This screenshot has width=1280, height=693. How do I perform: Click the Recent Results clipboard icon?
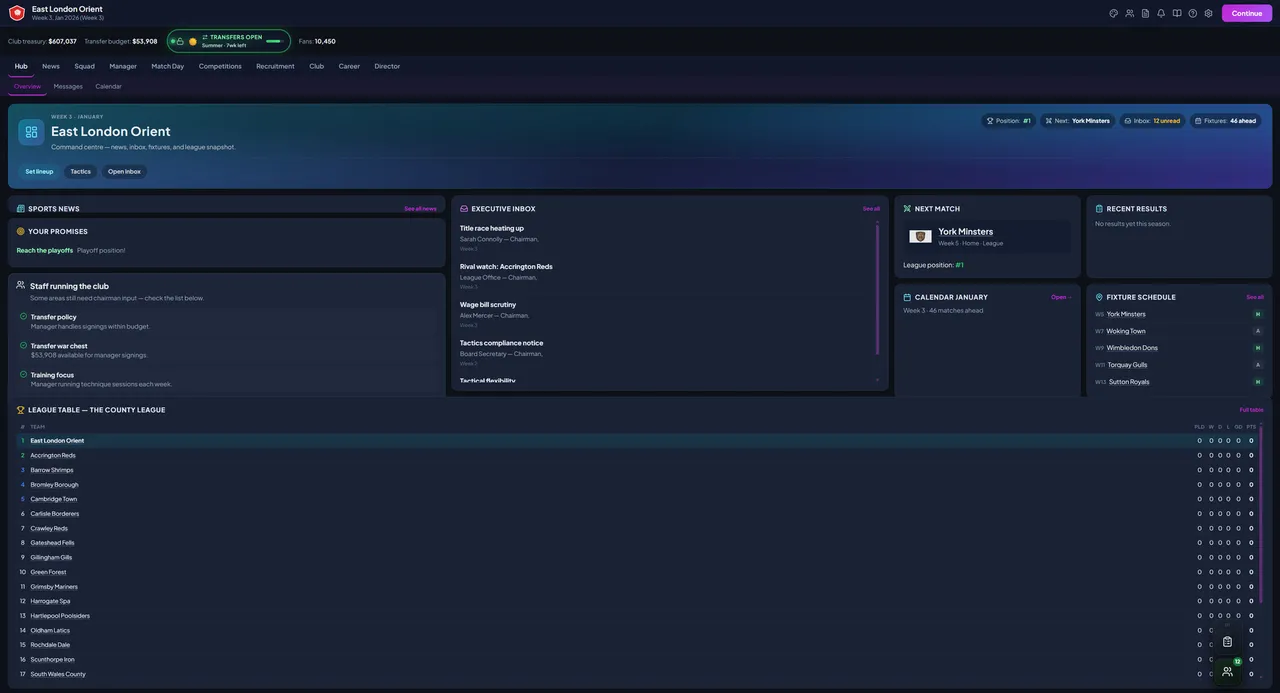[1099, 209]
